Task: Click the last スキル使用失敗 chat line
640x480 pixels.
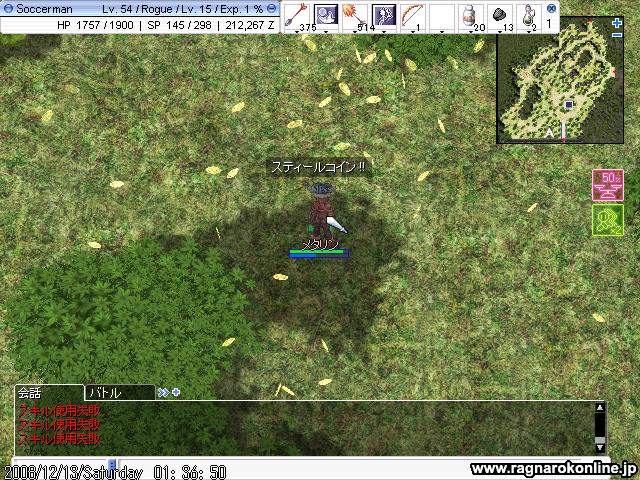Action: 59,438
